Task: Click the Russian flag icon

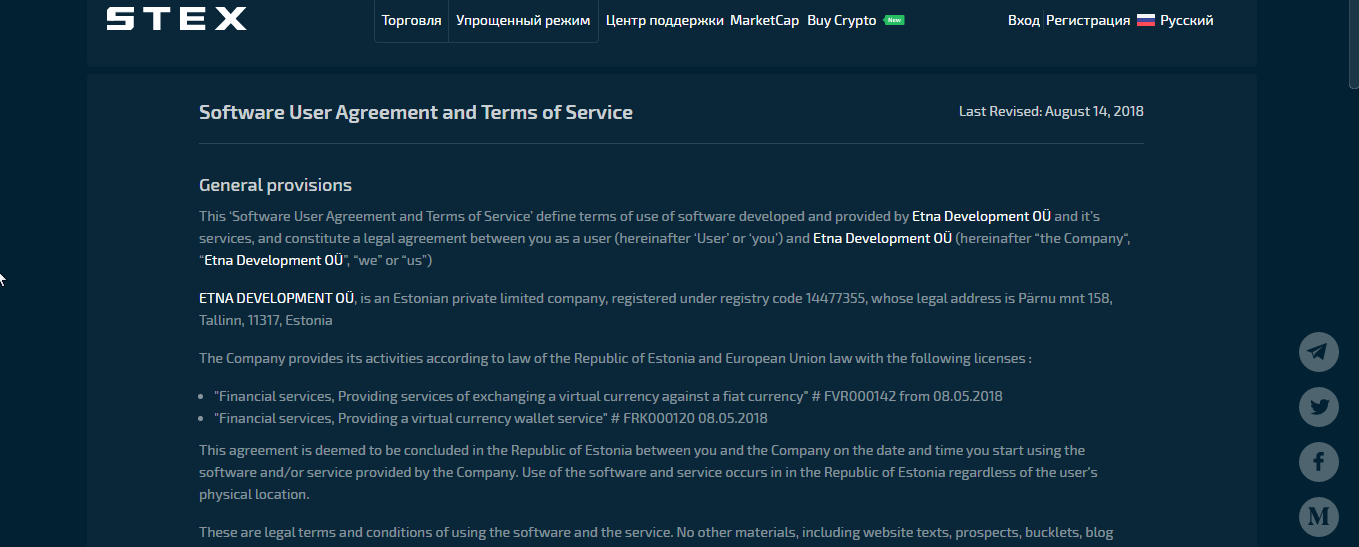Action: click(1146, 20)
